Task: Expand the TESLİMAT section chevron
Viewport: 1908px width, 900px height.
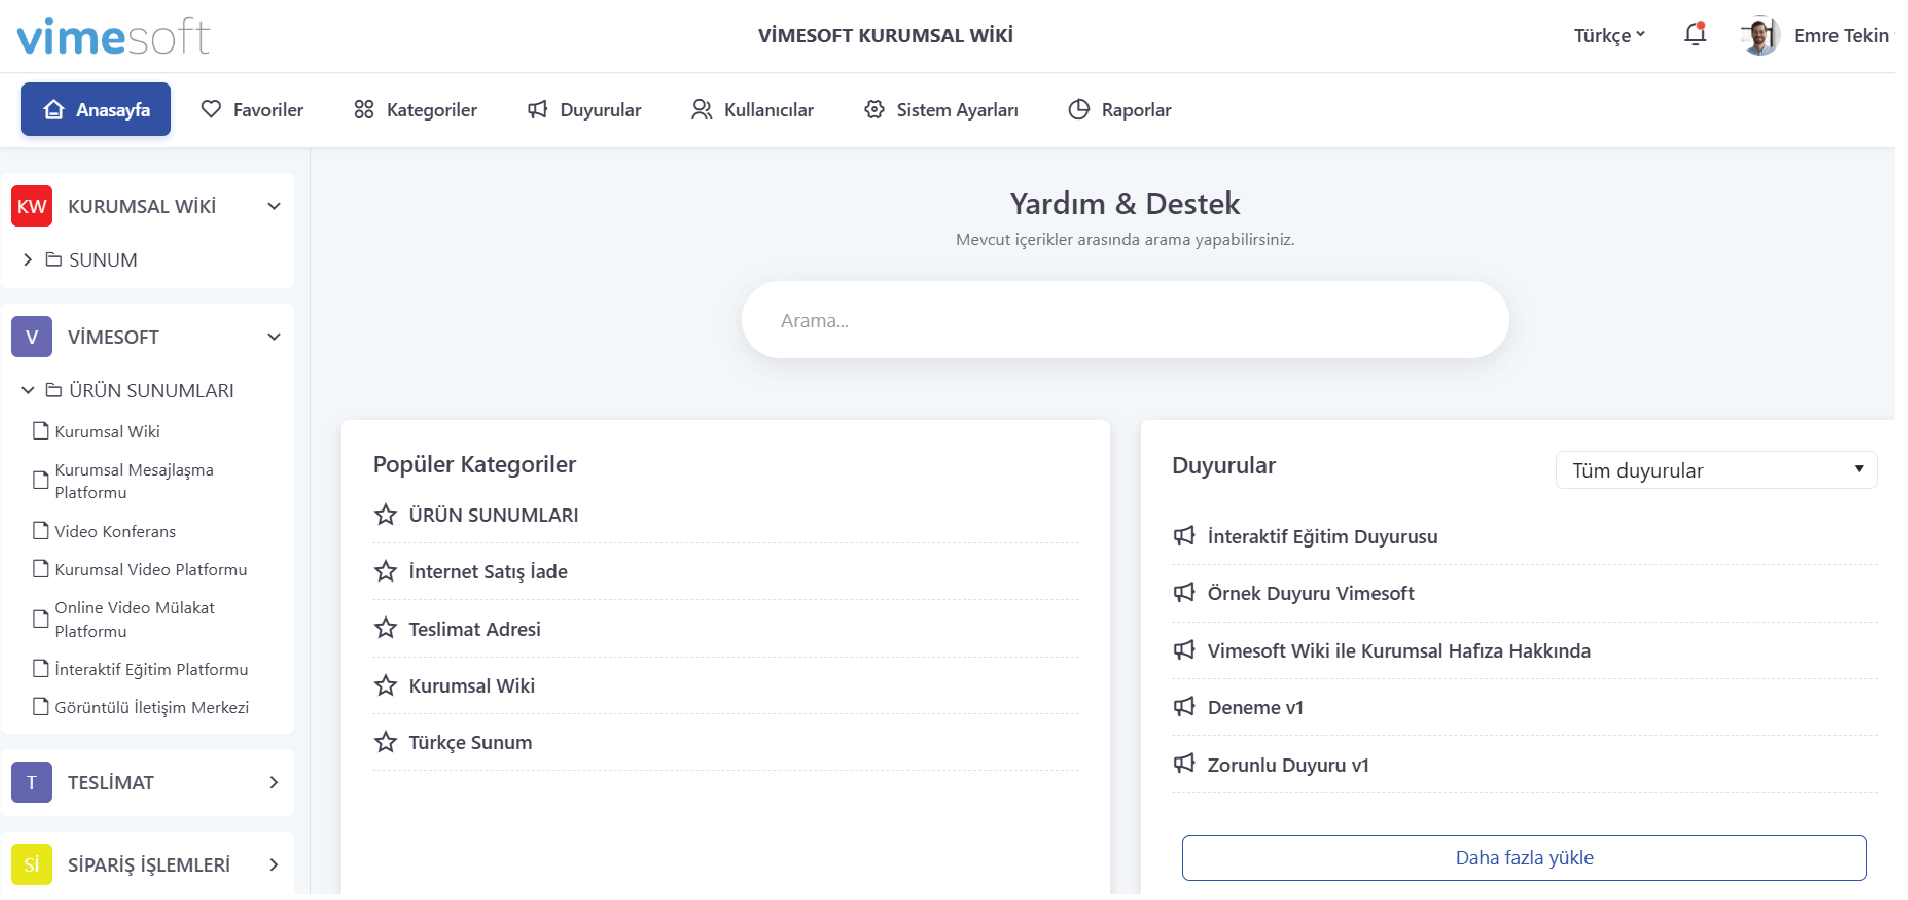Action: point(274,782)
